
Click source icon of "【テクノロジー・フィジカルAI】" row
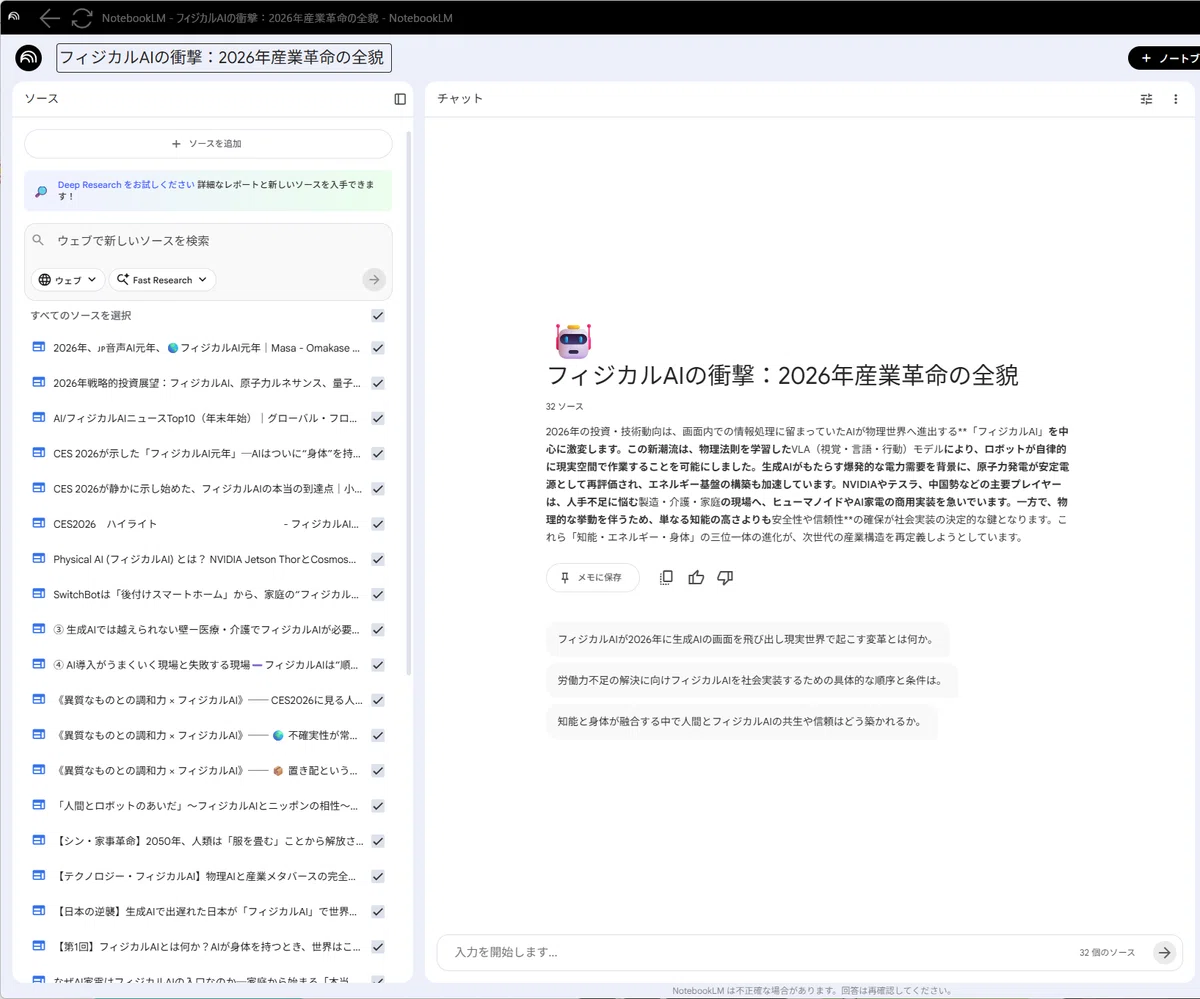point(39,876)
